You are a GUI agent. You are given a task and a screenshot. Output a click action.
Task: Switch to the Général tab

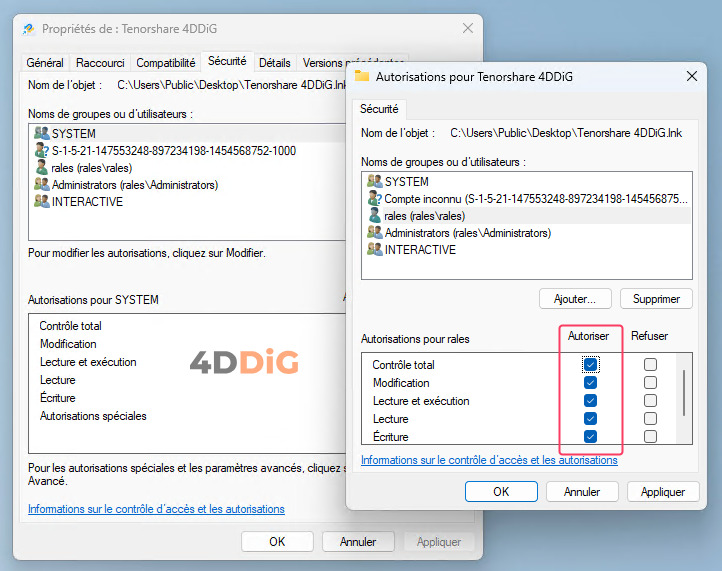click(x=45, y=63)
